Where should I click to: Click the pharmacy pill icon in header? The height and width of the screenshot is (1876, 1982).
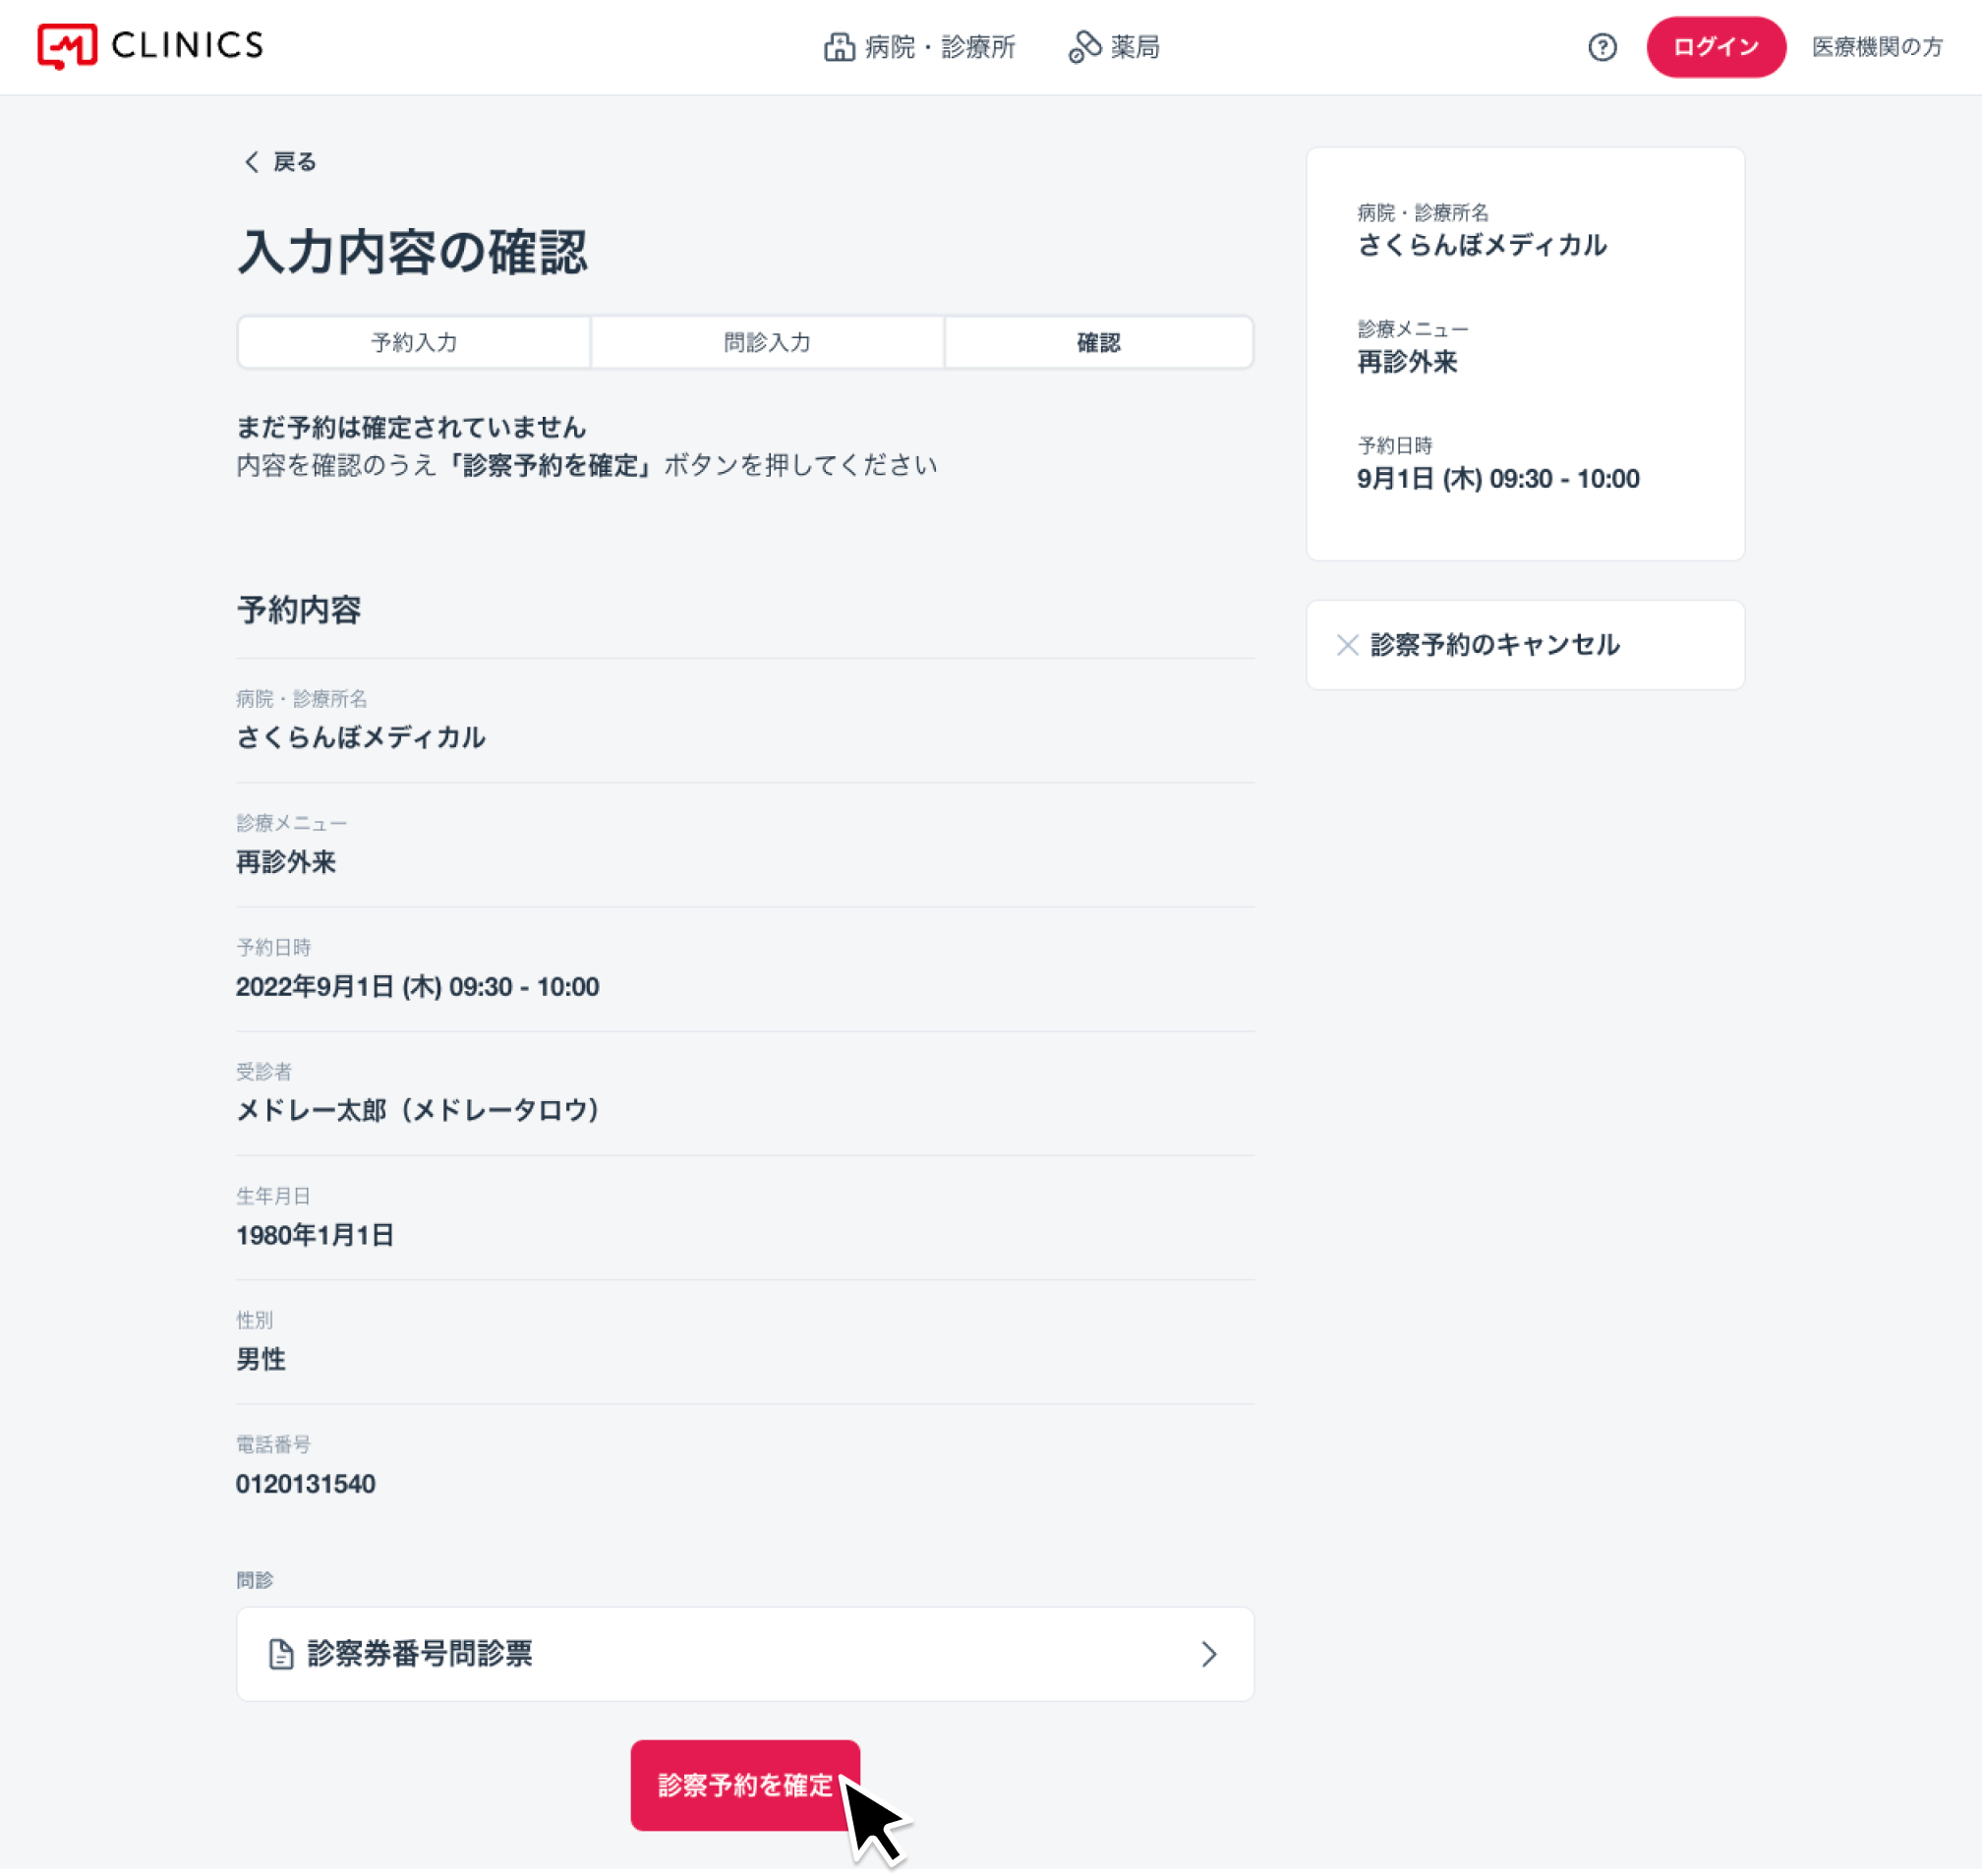point(1085,47)
